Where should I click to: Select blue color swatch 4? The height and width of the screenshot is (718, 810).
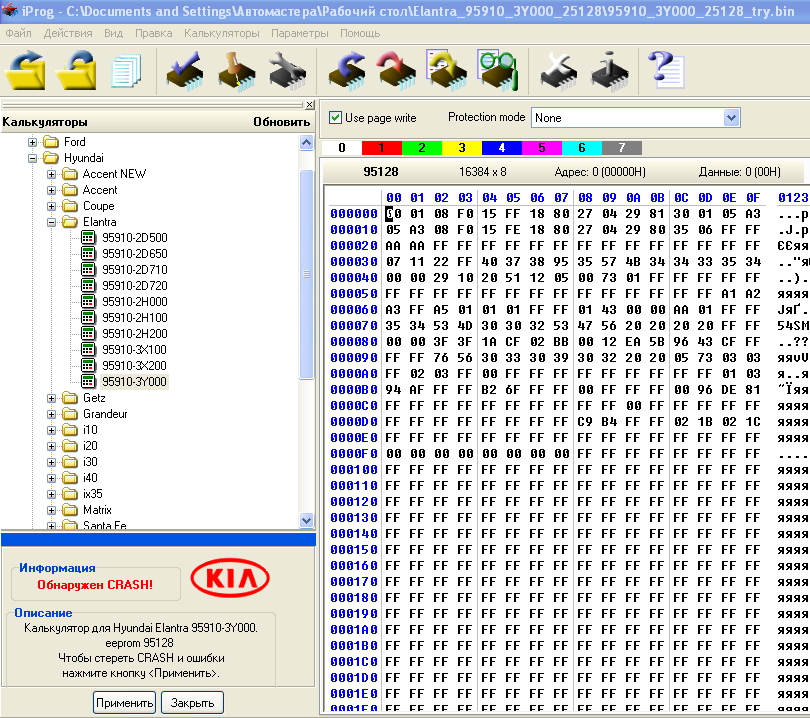[x=502, y=148]
